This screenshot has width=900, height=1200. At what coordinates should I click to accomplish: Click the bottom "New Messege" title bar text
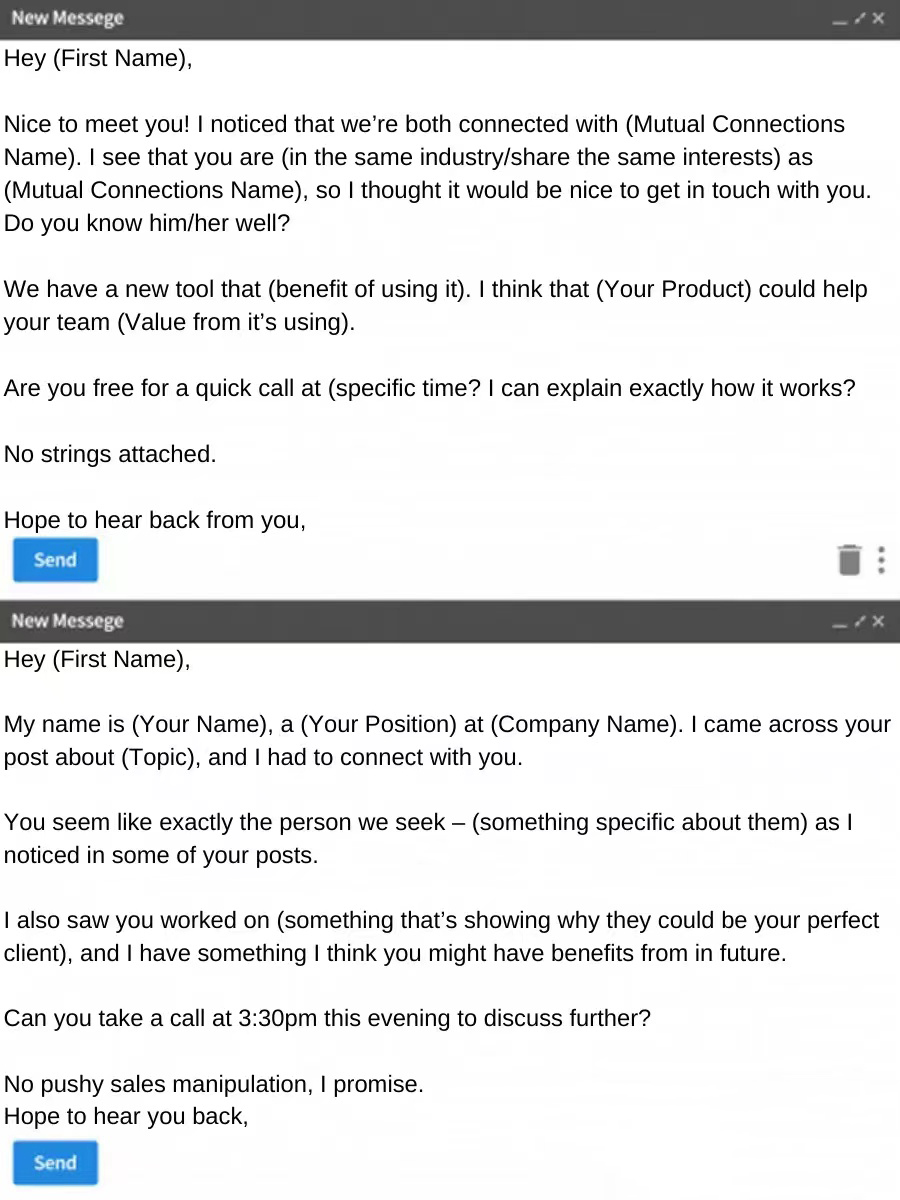click(67, 621)
